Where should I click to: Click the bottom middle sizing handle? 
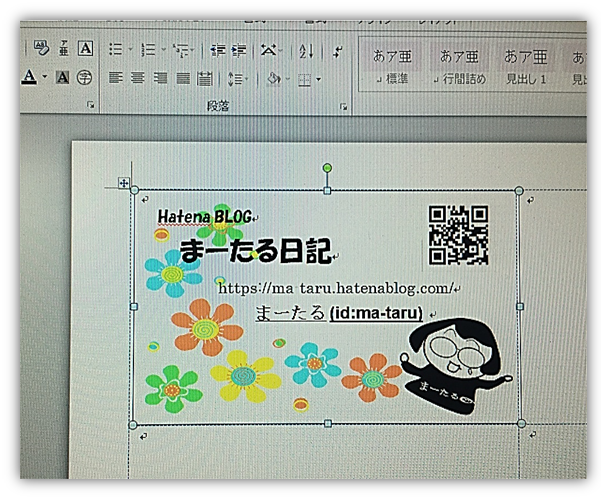[328, 424]
